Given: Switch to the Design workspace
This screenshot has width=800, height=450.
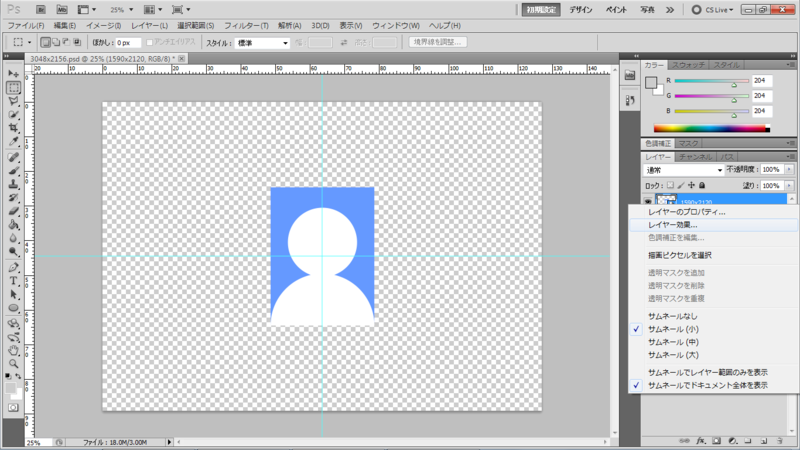Looking at the screenshot, I should pyautogui.click(x=581, y=10).
